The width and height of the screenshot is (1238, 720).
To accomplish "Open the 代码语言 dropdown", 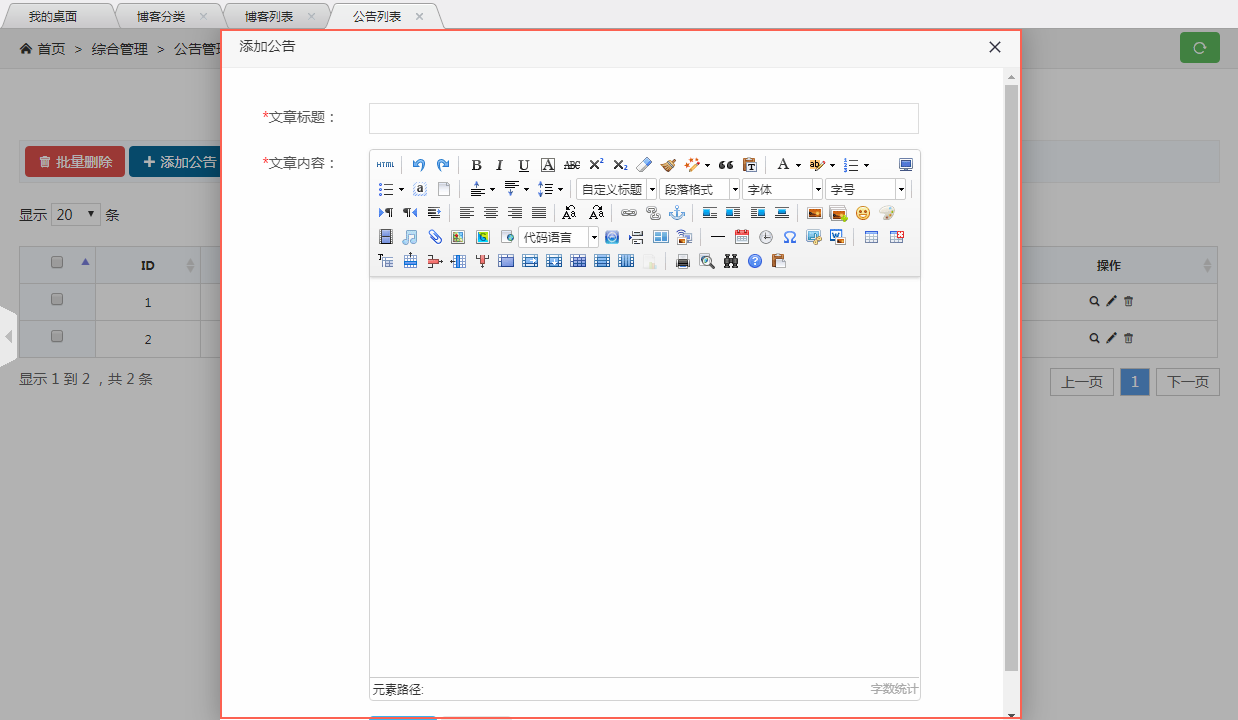I will click(x=558, y=237).
